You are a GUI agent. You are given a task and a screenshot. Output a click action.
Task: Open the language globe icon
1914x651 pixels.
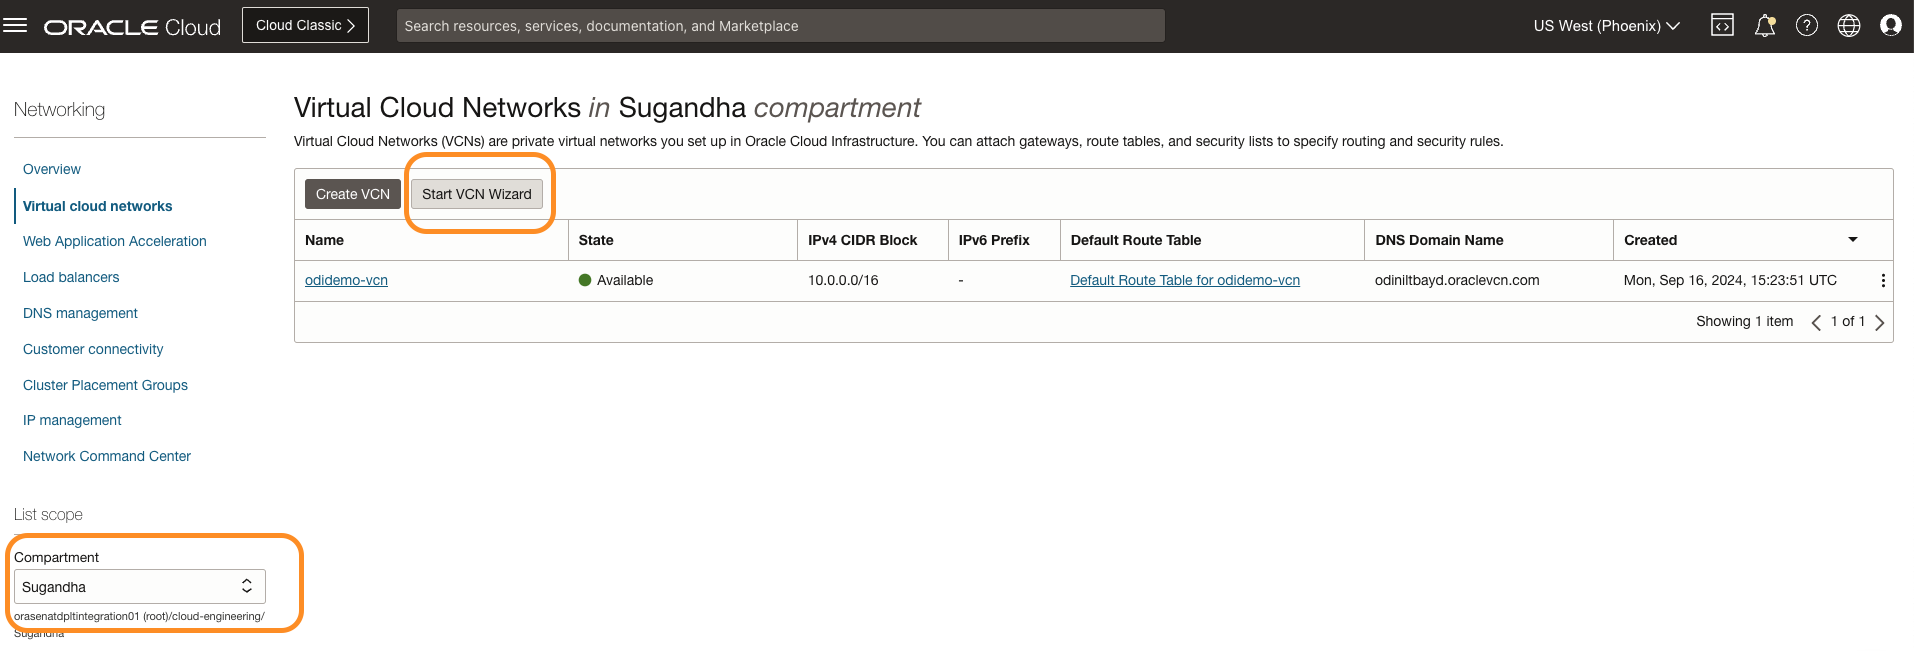[x=1849, y=25]
